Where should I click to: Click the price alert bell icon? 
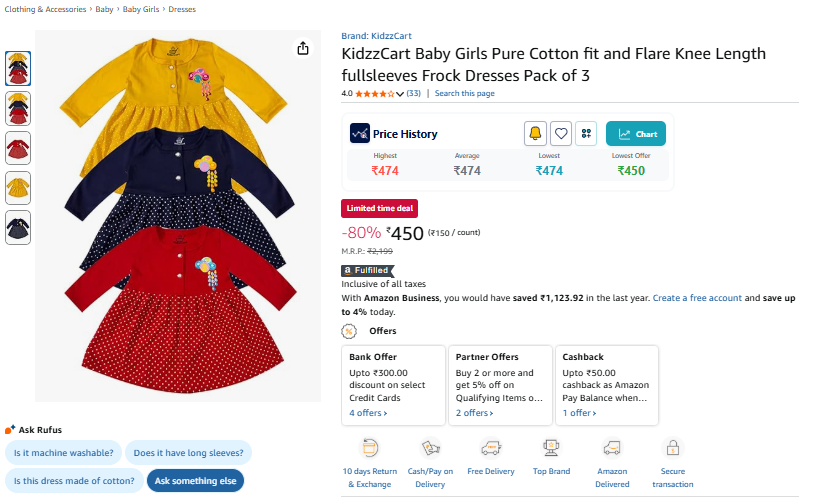(x=535, y=133)
